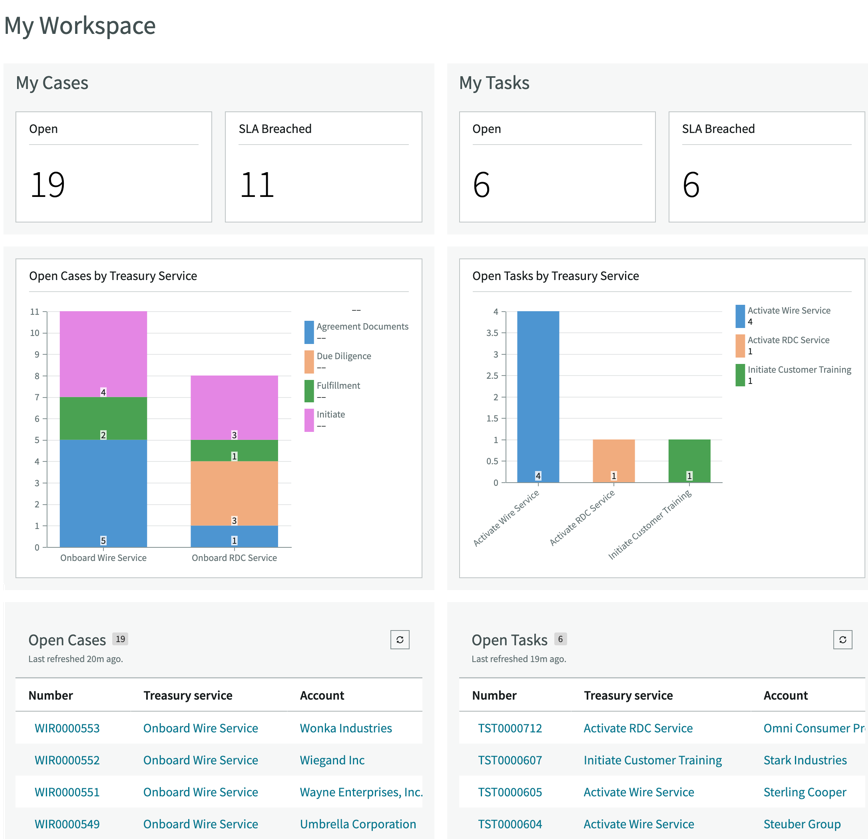Toggle Activate Wire Service legend swatch
Viewport: 868px width, 839px height.
tap(740, 316)
